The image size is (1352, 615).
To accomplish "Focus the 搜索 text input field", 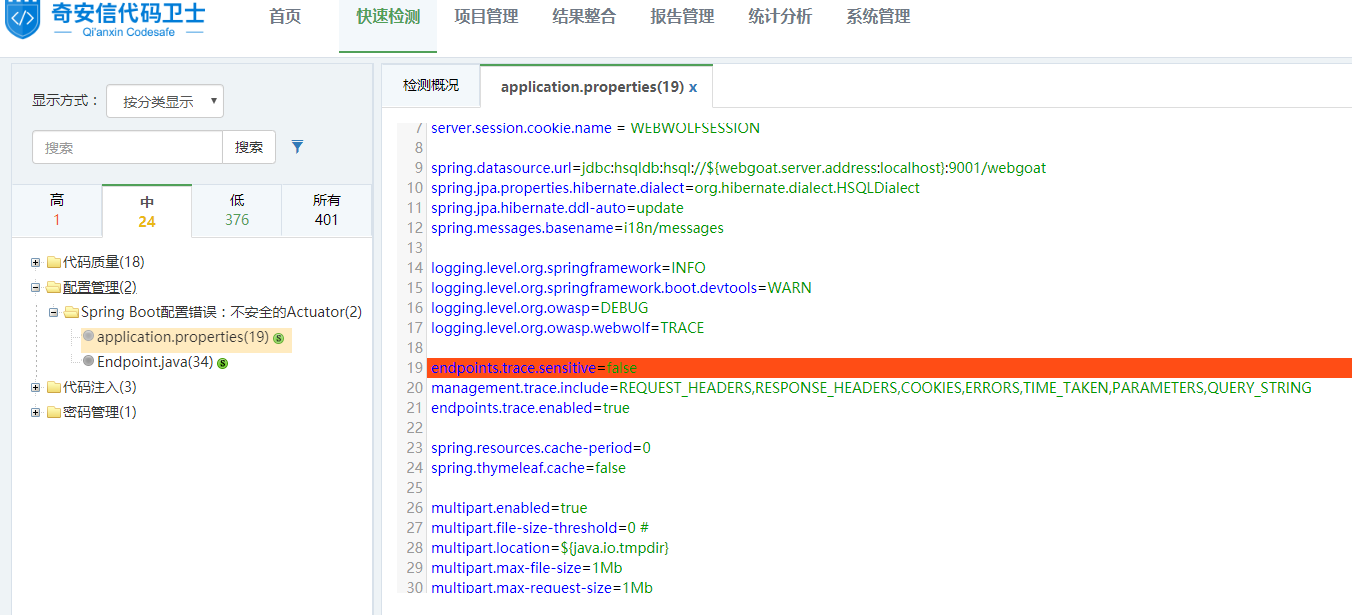I will click(127, 147).
